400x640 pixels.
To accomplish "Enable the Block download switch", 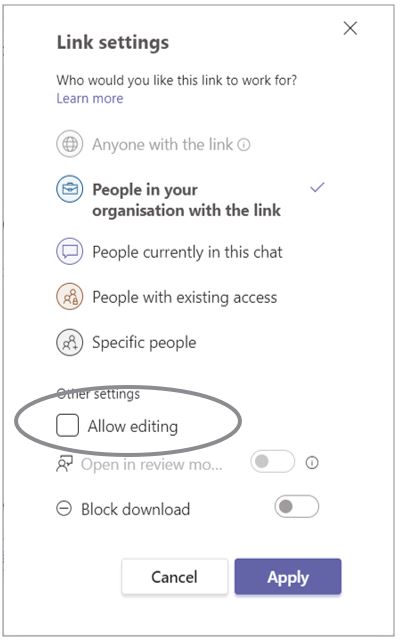I will pos(297,507).
